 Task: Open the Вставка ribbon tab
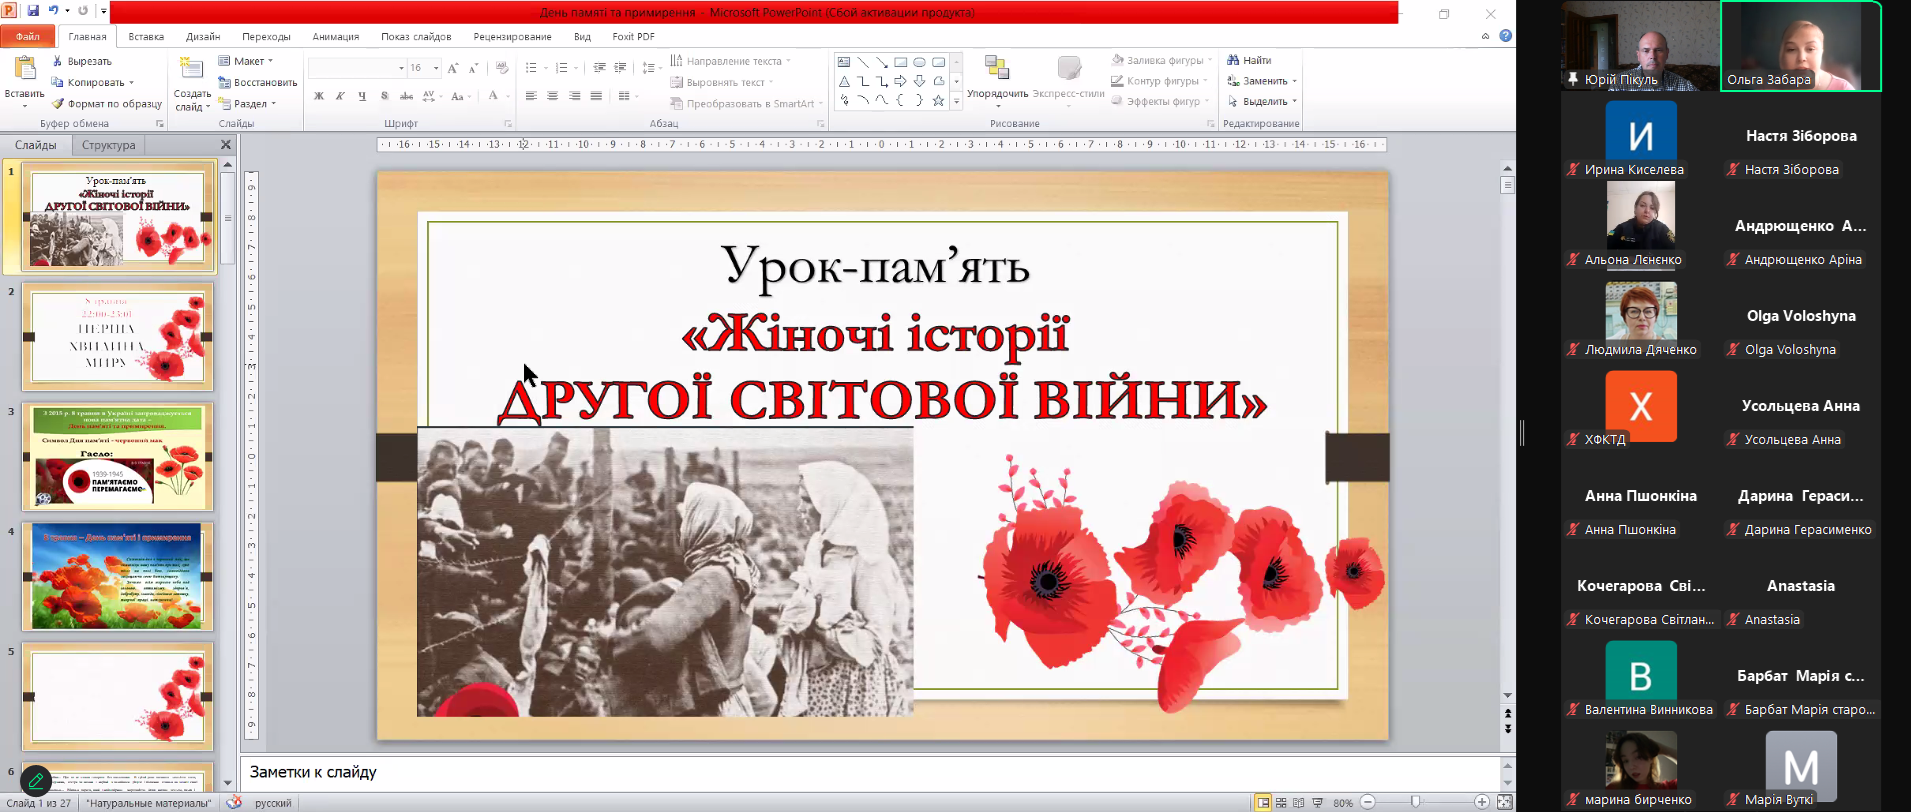coord(146,36)
